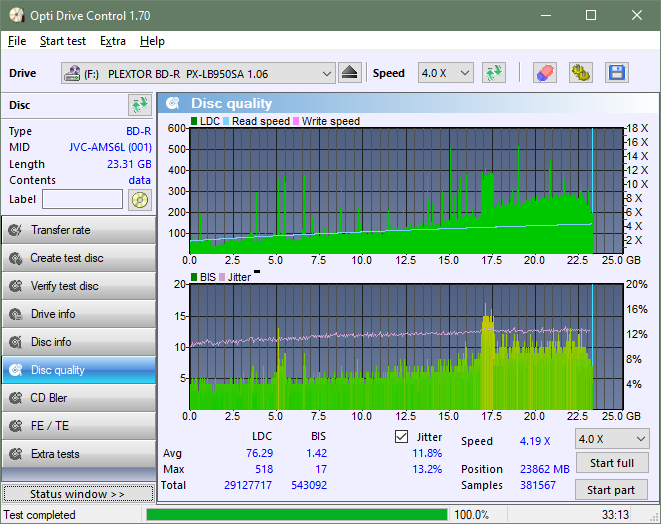Viewport: 661px width, 524px height.
Task: Click the Disc quality sidebar icon
Action: (16, 370)
